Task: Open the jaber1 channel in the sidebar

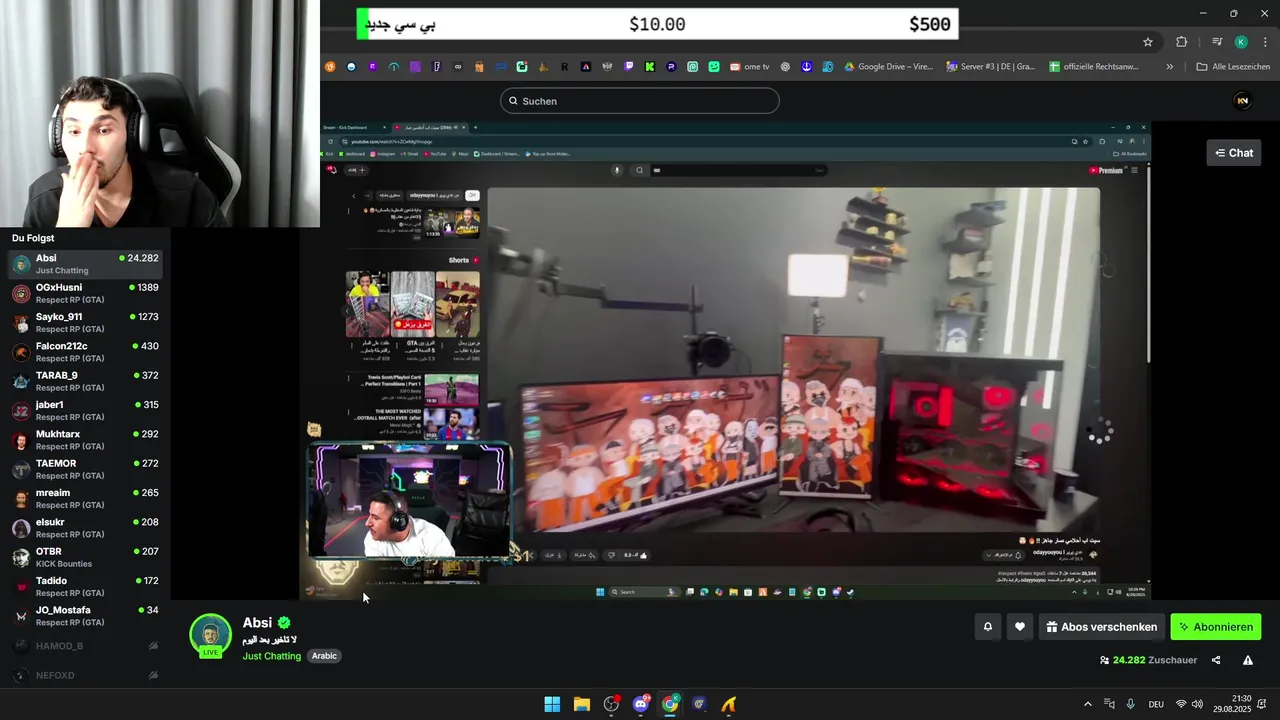Action: click(85, 410)
